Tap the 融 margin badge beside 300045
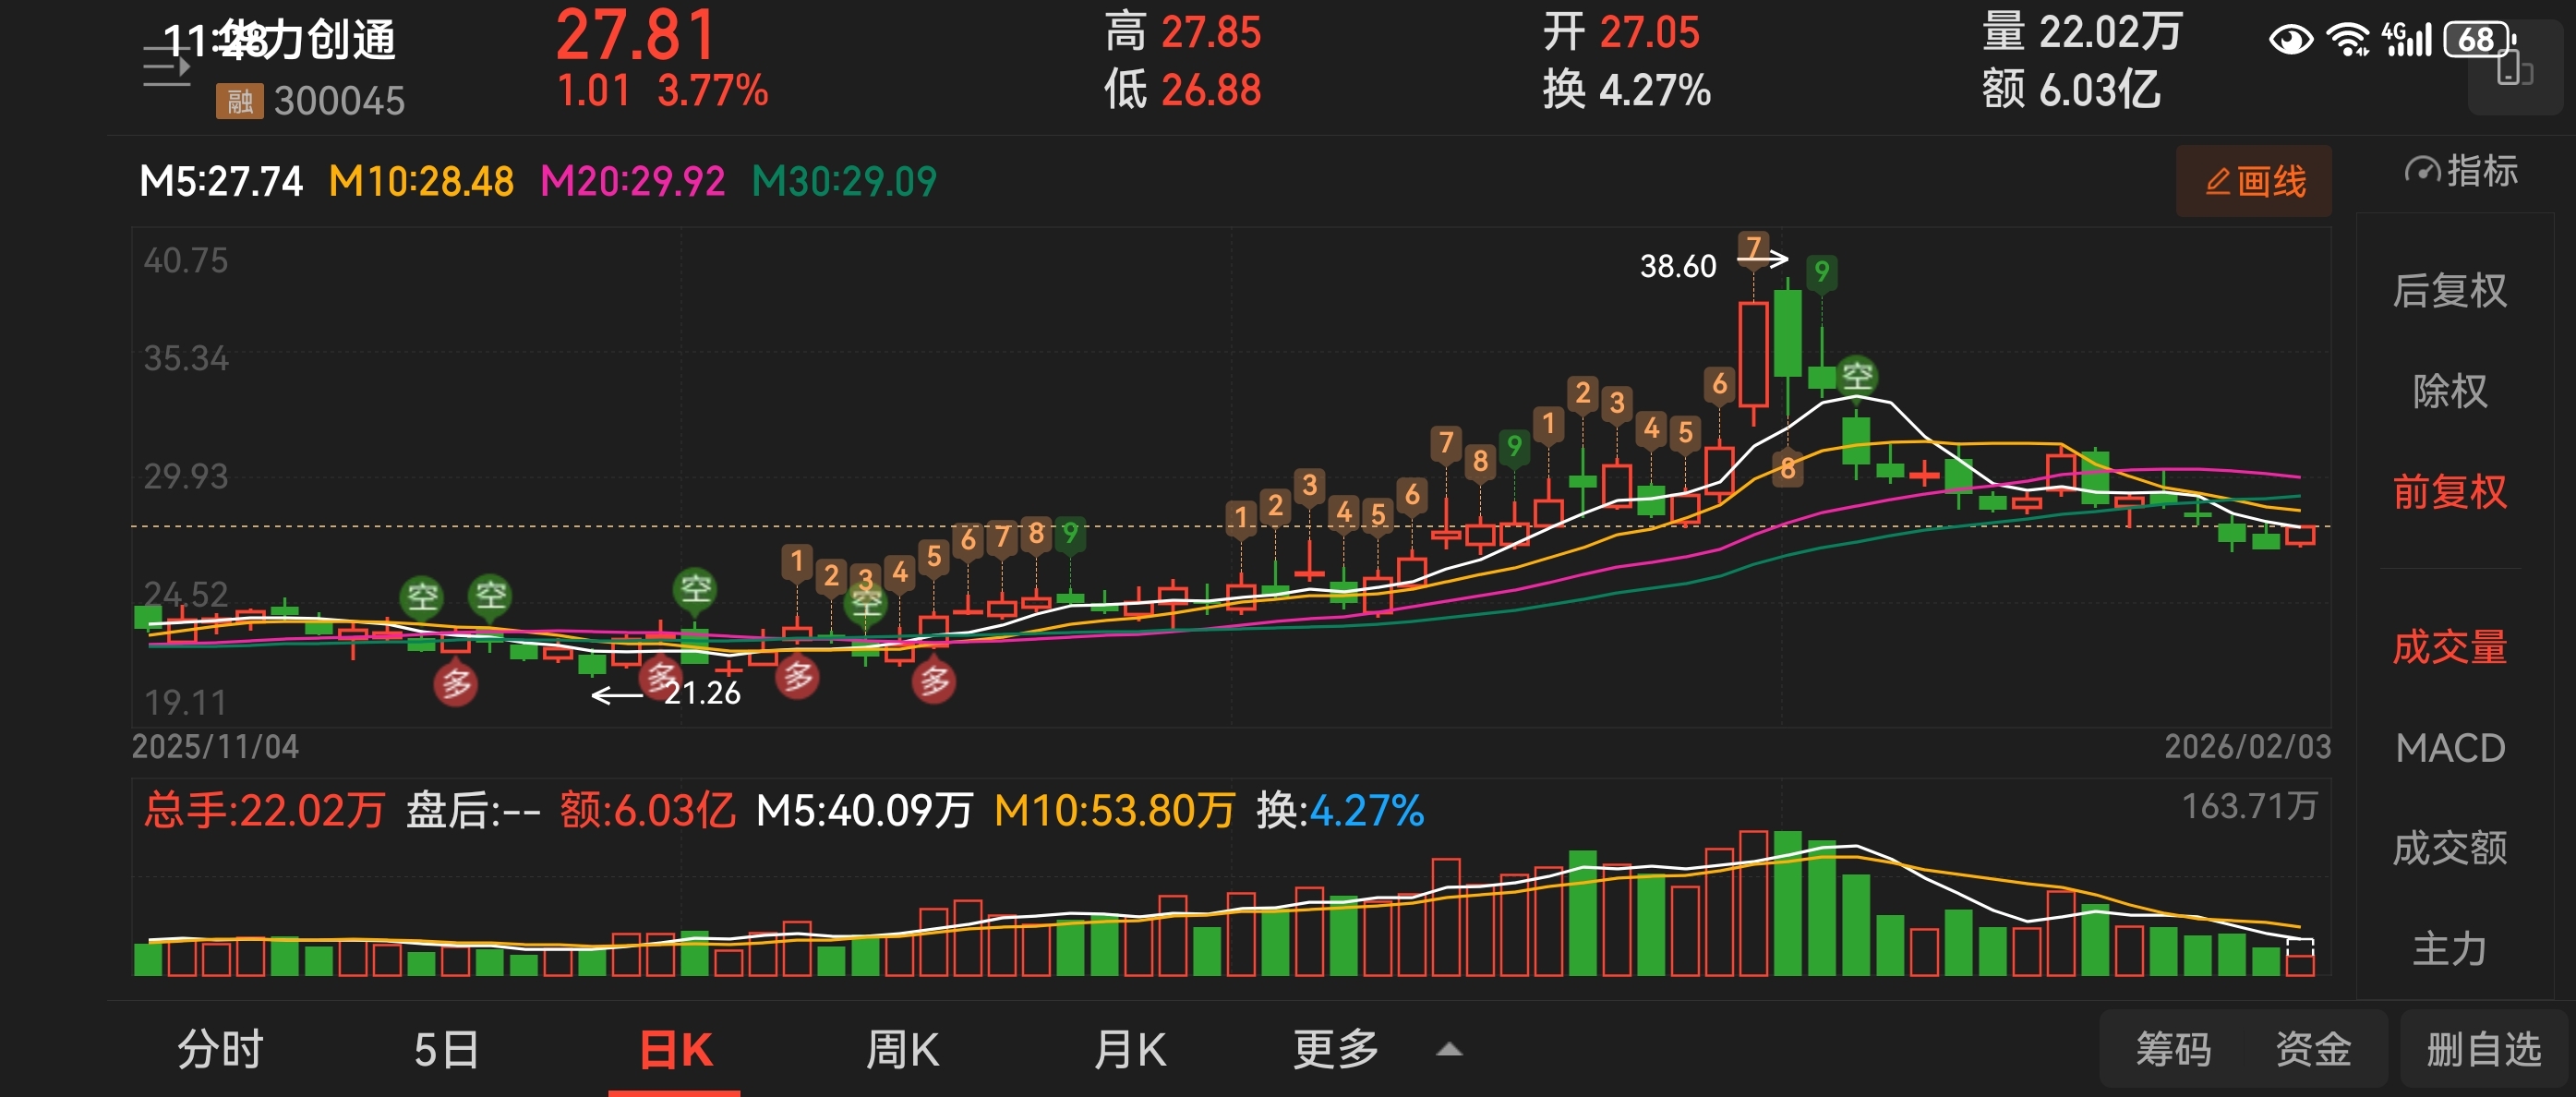The width and height of the screenshot is (2576, 1097). coord(239,101)
